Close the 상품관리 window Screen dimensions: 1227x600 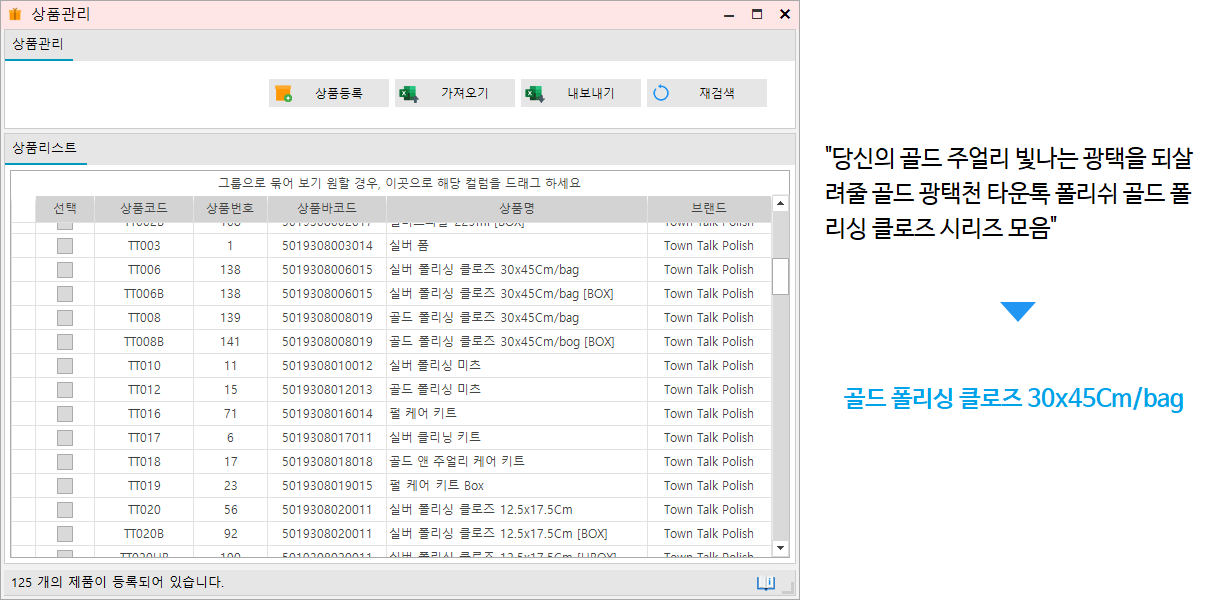(x=785, y=14)
